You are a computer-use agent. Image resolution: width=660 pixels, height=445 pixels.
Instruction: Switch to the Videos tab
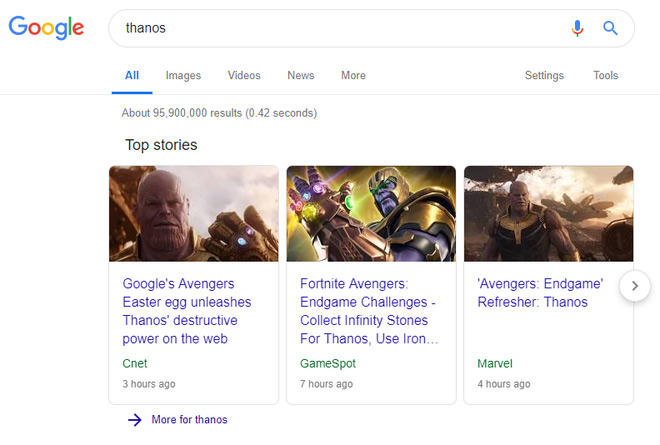coord(244,76)
